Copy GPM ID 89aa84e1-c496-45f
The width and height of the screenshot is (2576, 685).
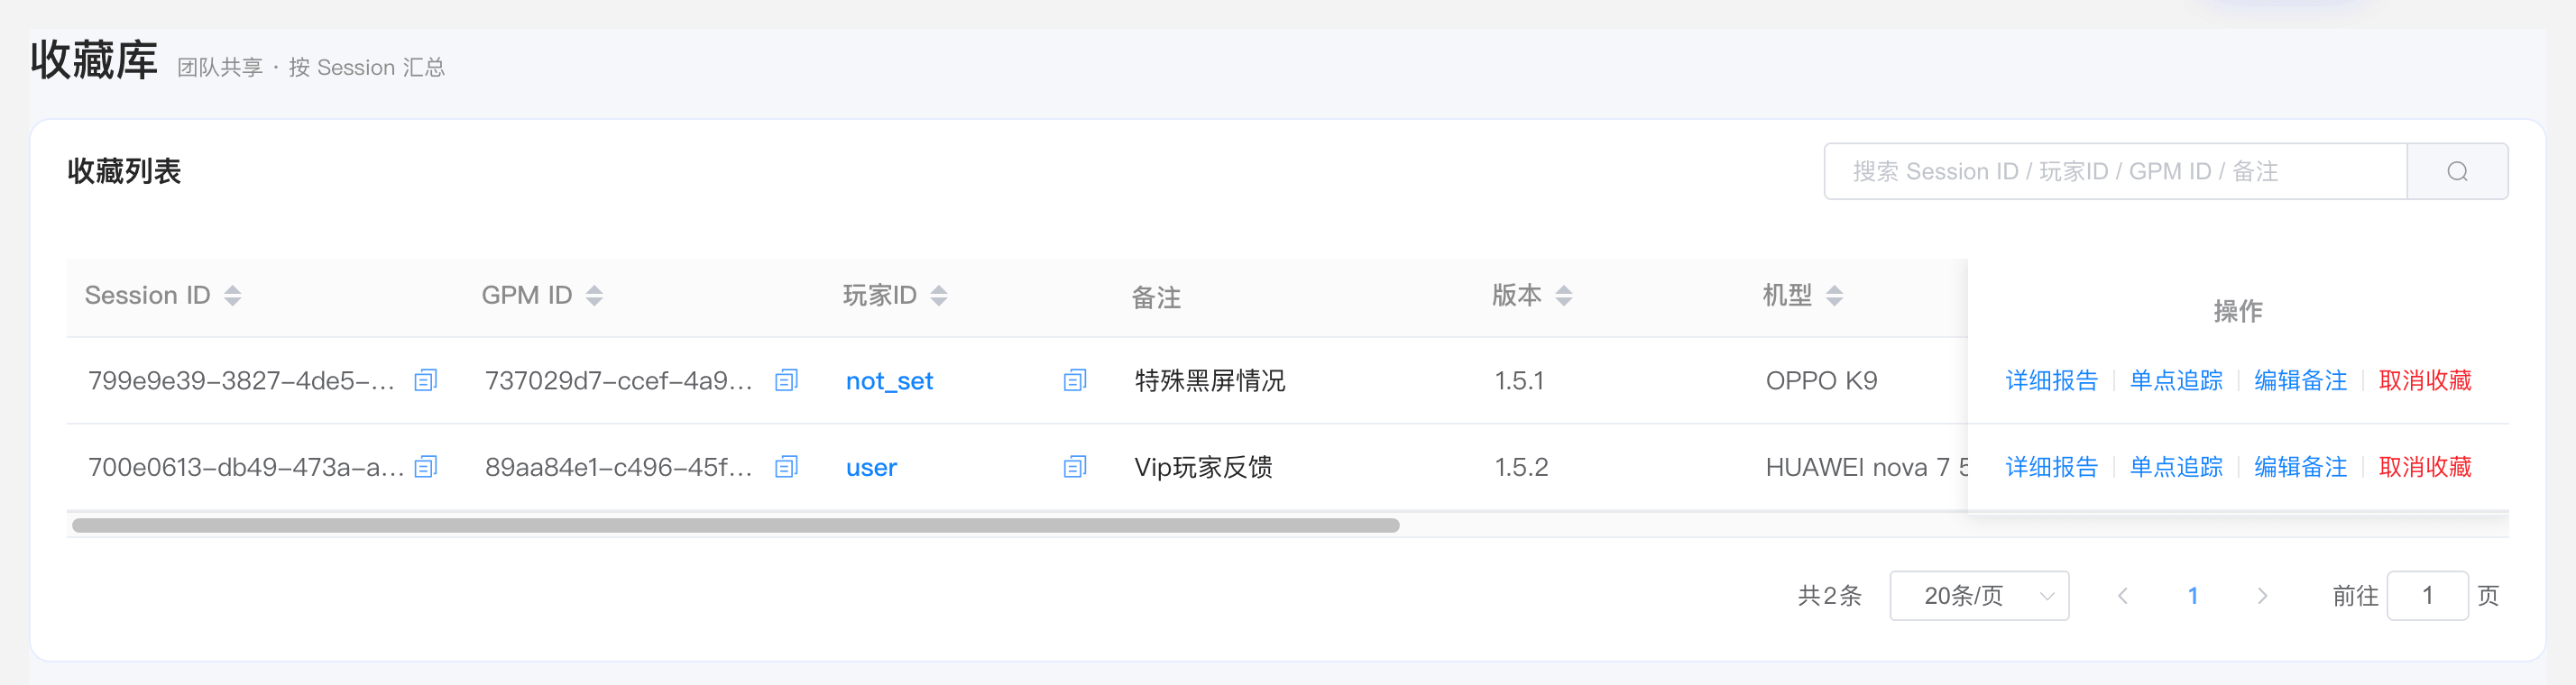(x=787, y=467)
